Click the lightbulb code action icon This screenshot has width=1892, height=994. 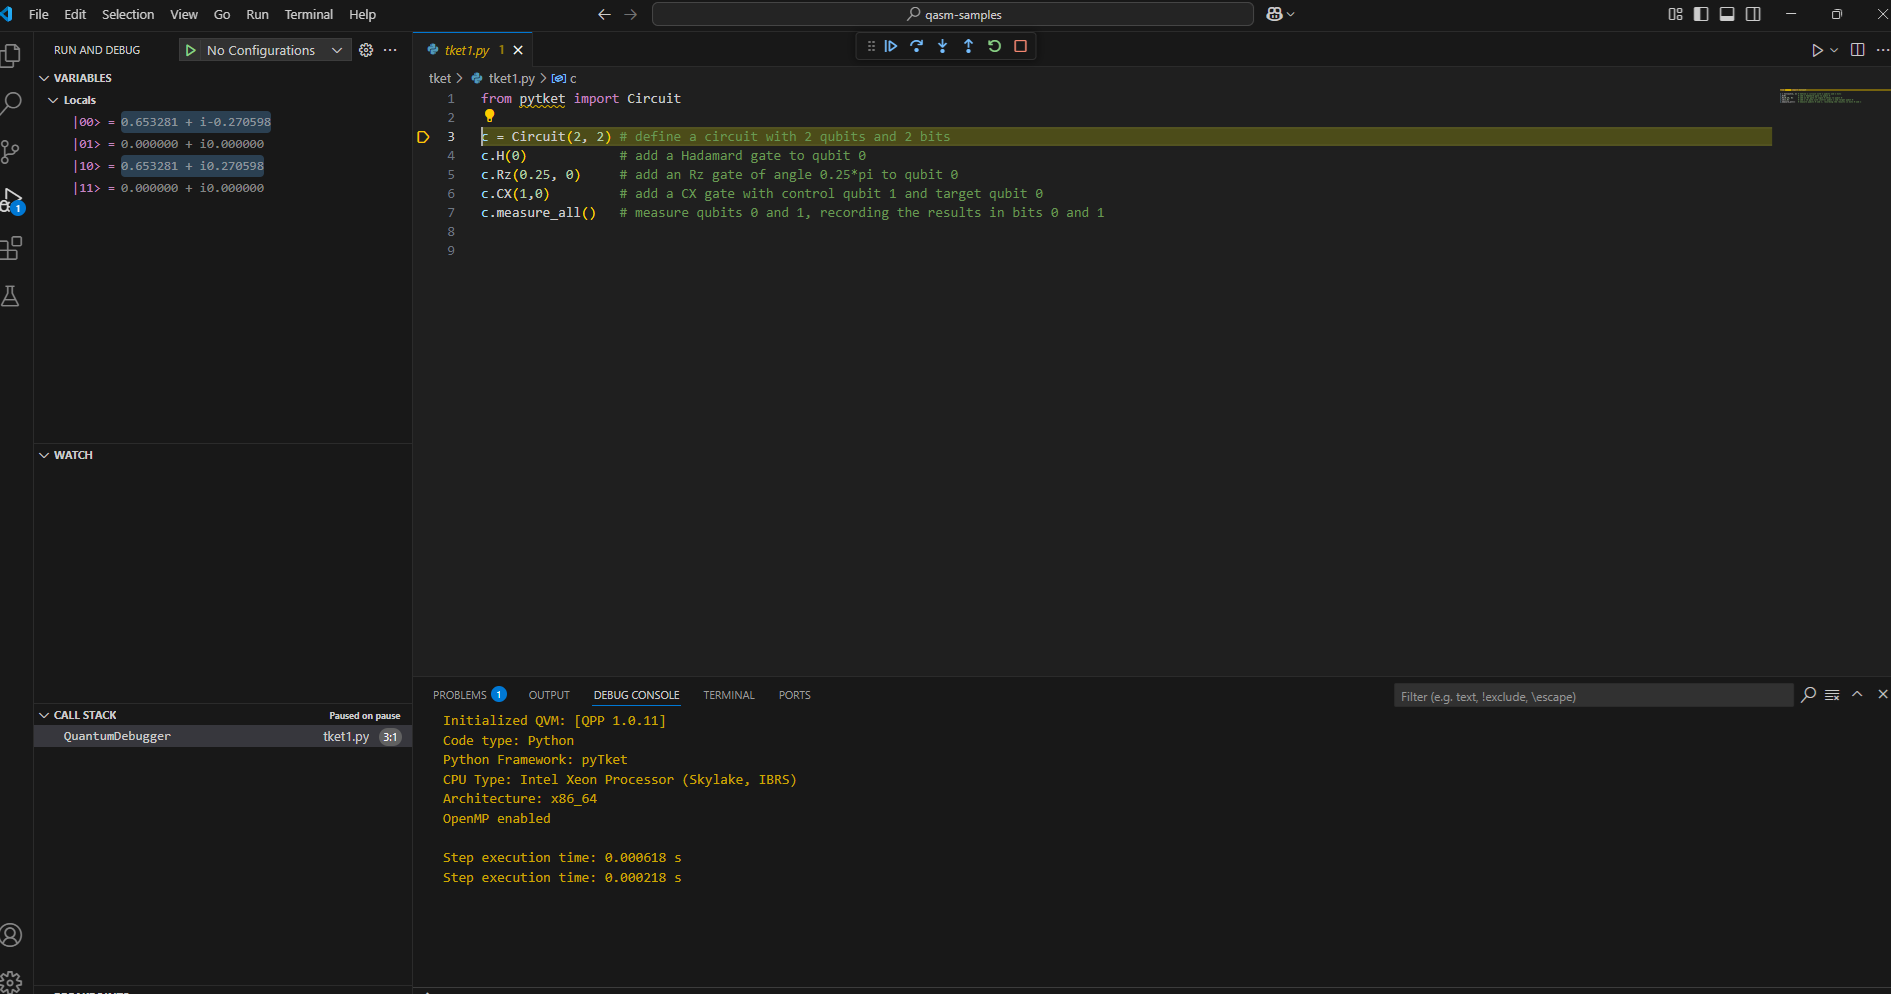point(490,116)
